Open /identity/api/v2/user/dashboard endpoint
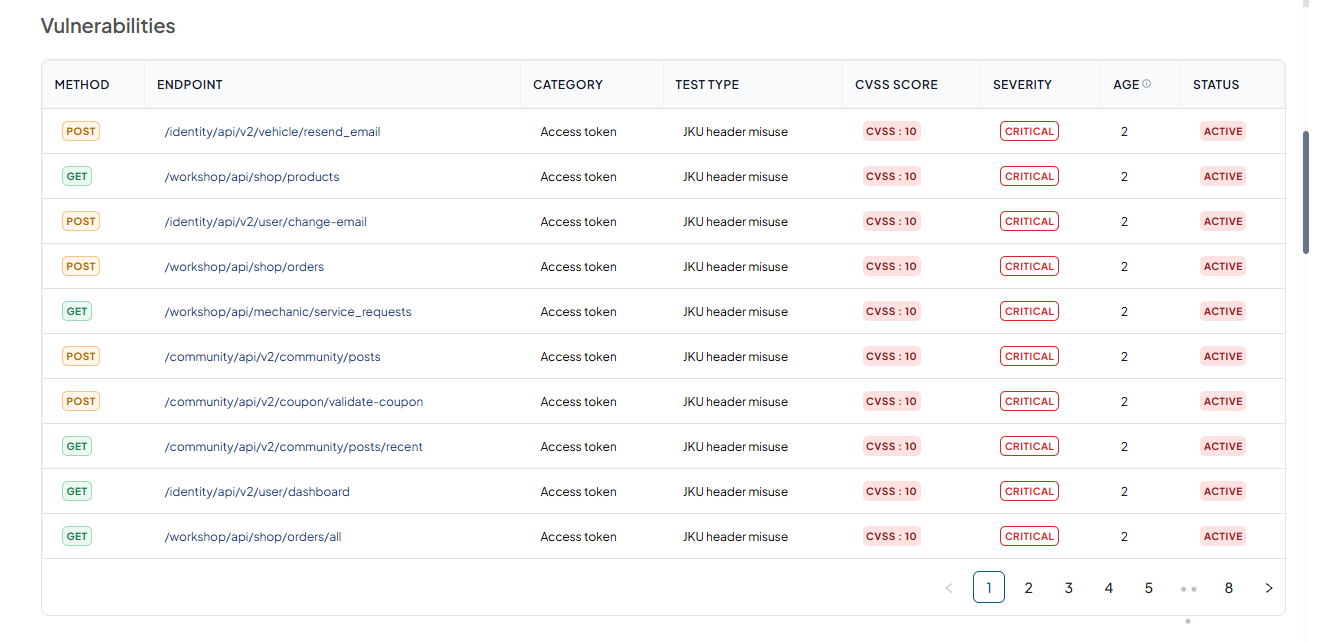The width and height of the screenshot is (1328, 642). tap(257, 492)
